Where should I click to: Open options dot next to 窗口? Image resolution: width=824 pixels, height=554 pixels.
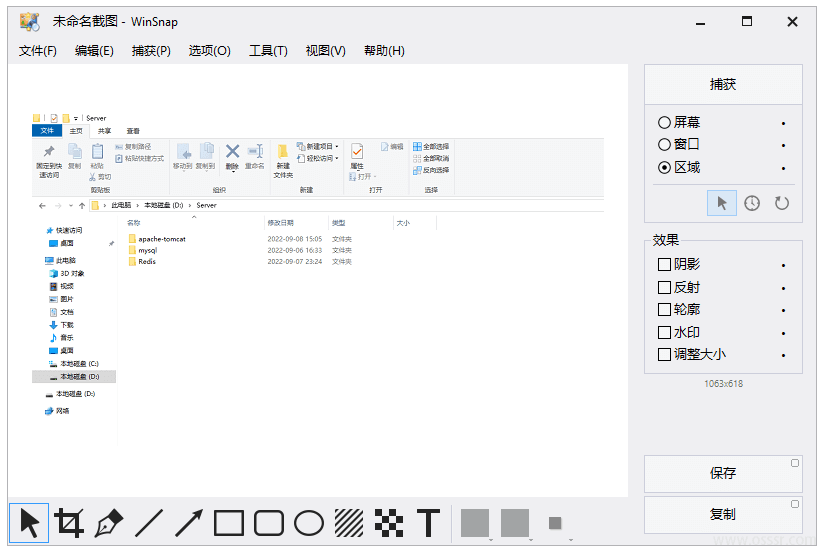(784, 146)
